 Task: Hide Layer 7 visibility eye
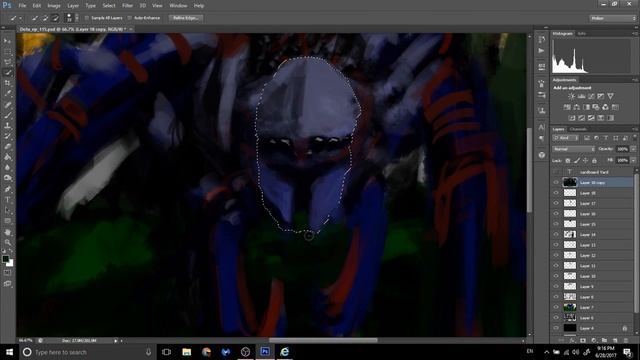click(x=556, y=307)
